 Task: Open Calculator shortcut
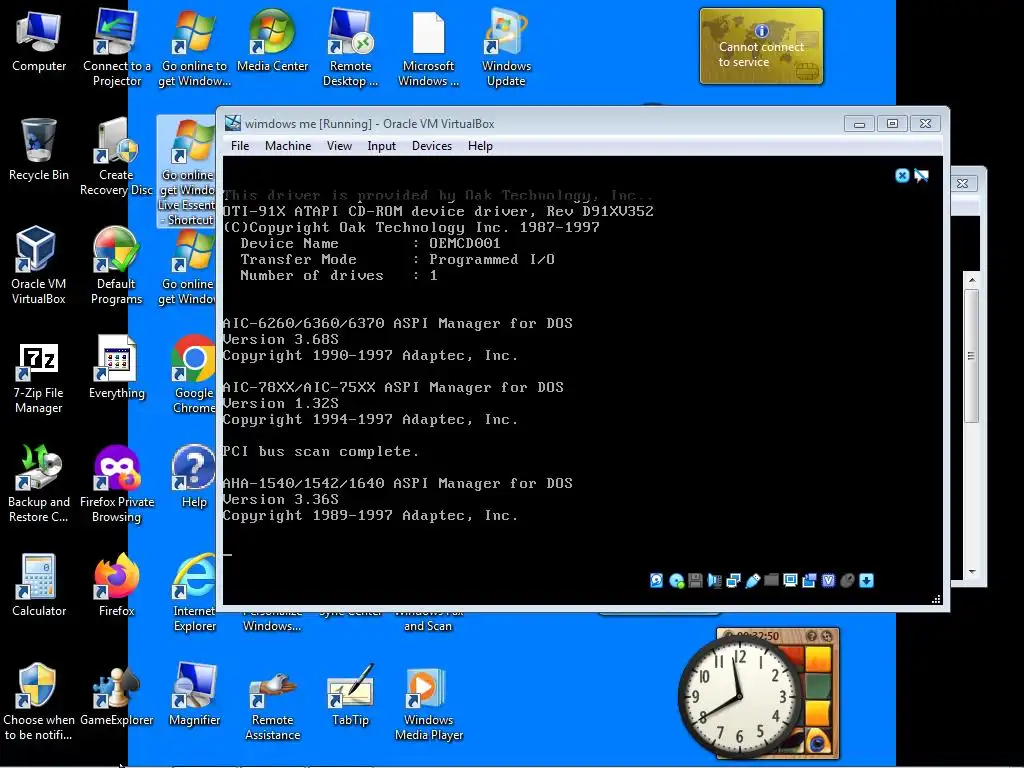point(39,586)
